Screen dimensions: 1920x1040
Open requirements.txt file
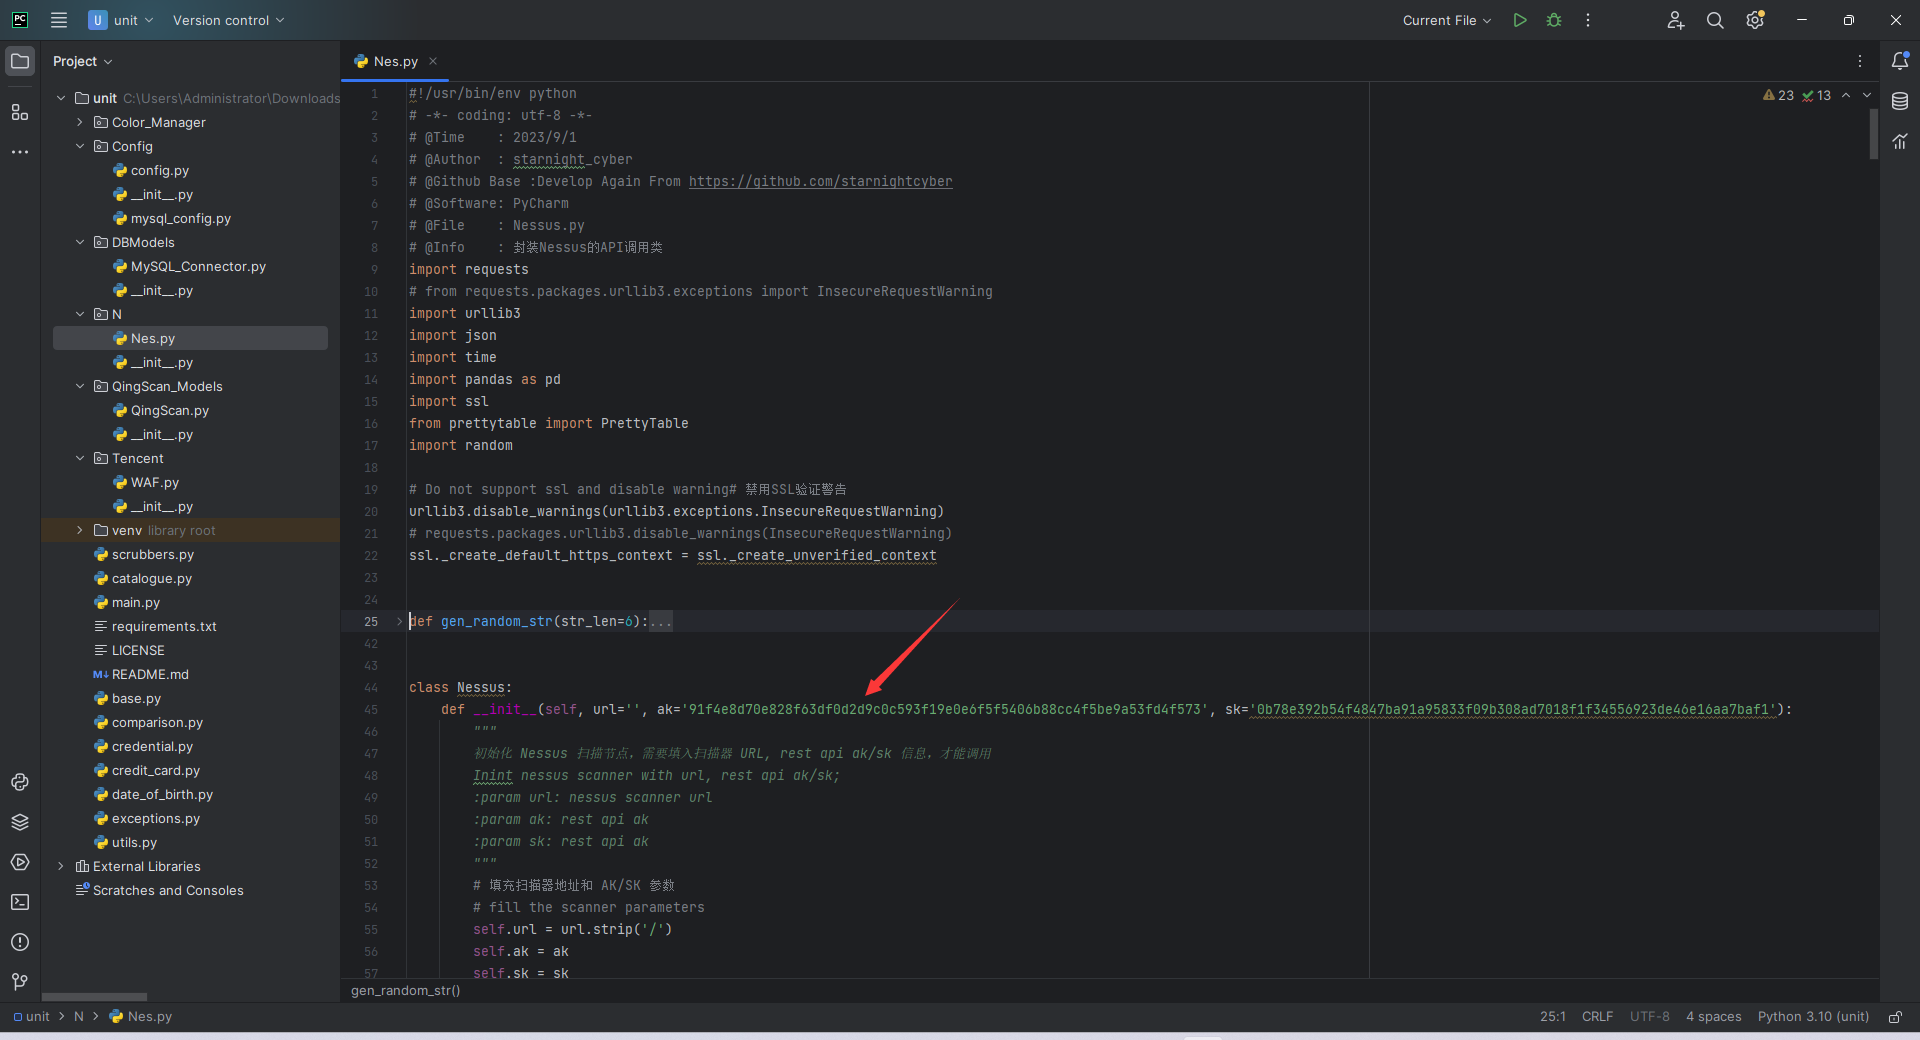(164, 626)
